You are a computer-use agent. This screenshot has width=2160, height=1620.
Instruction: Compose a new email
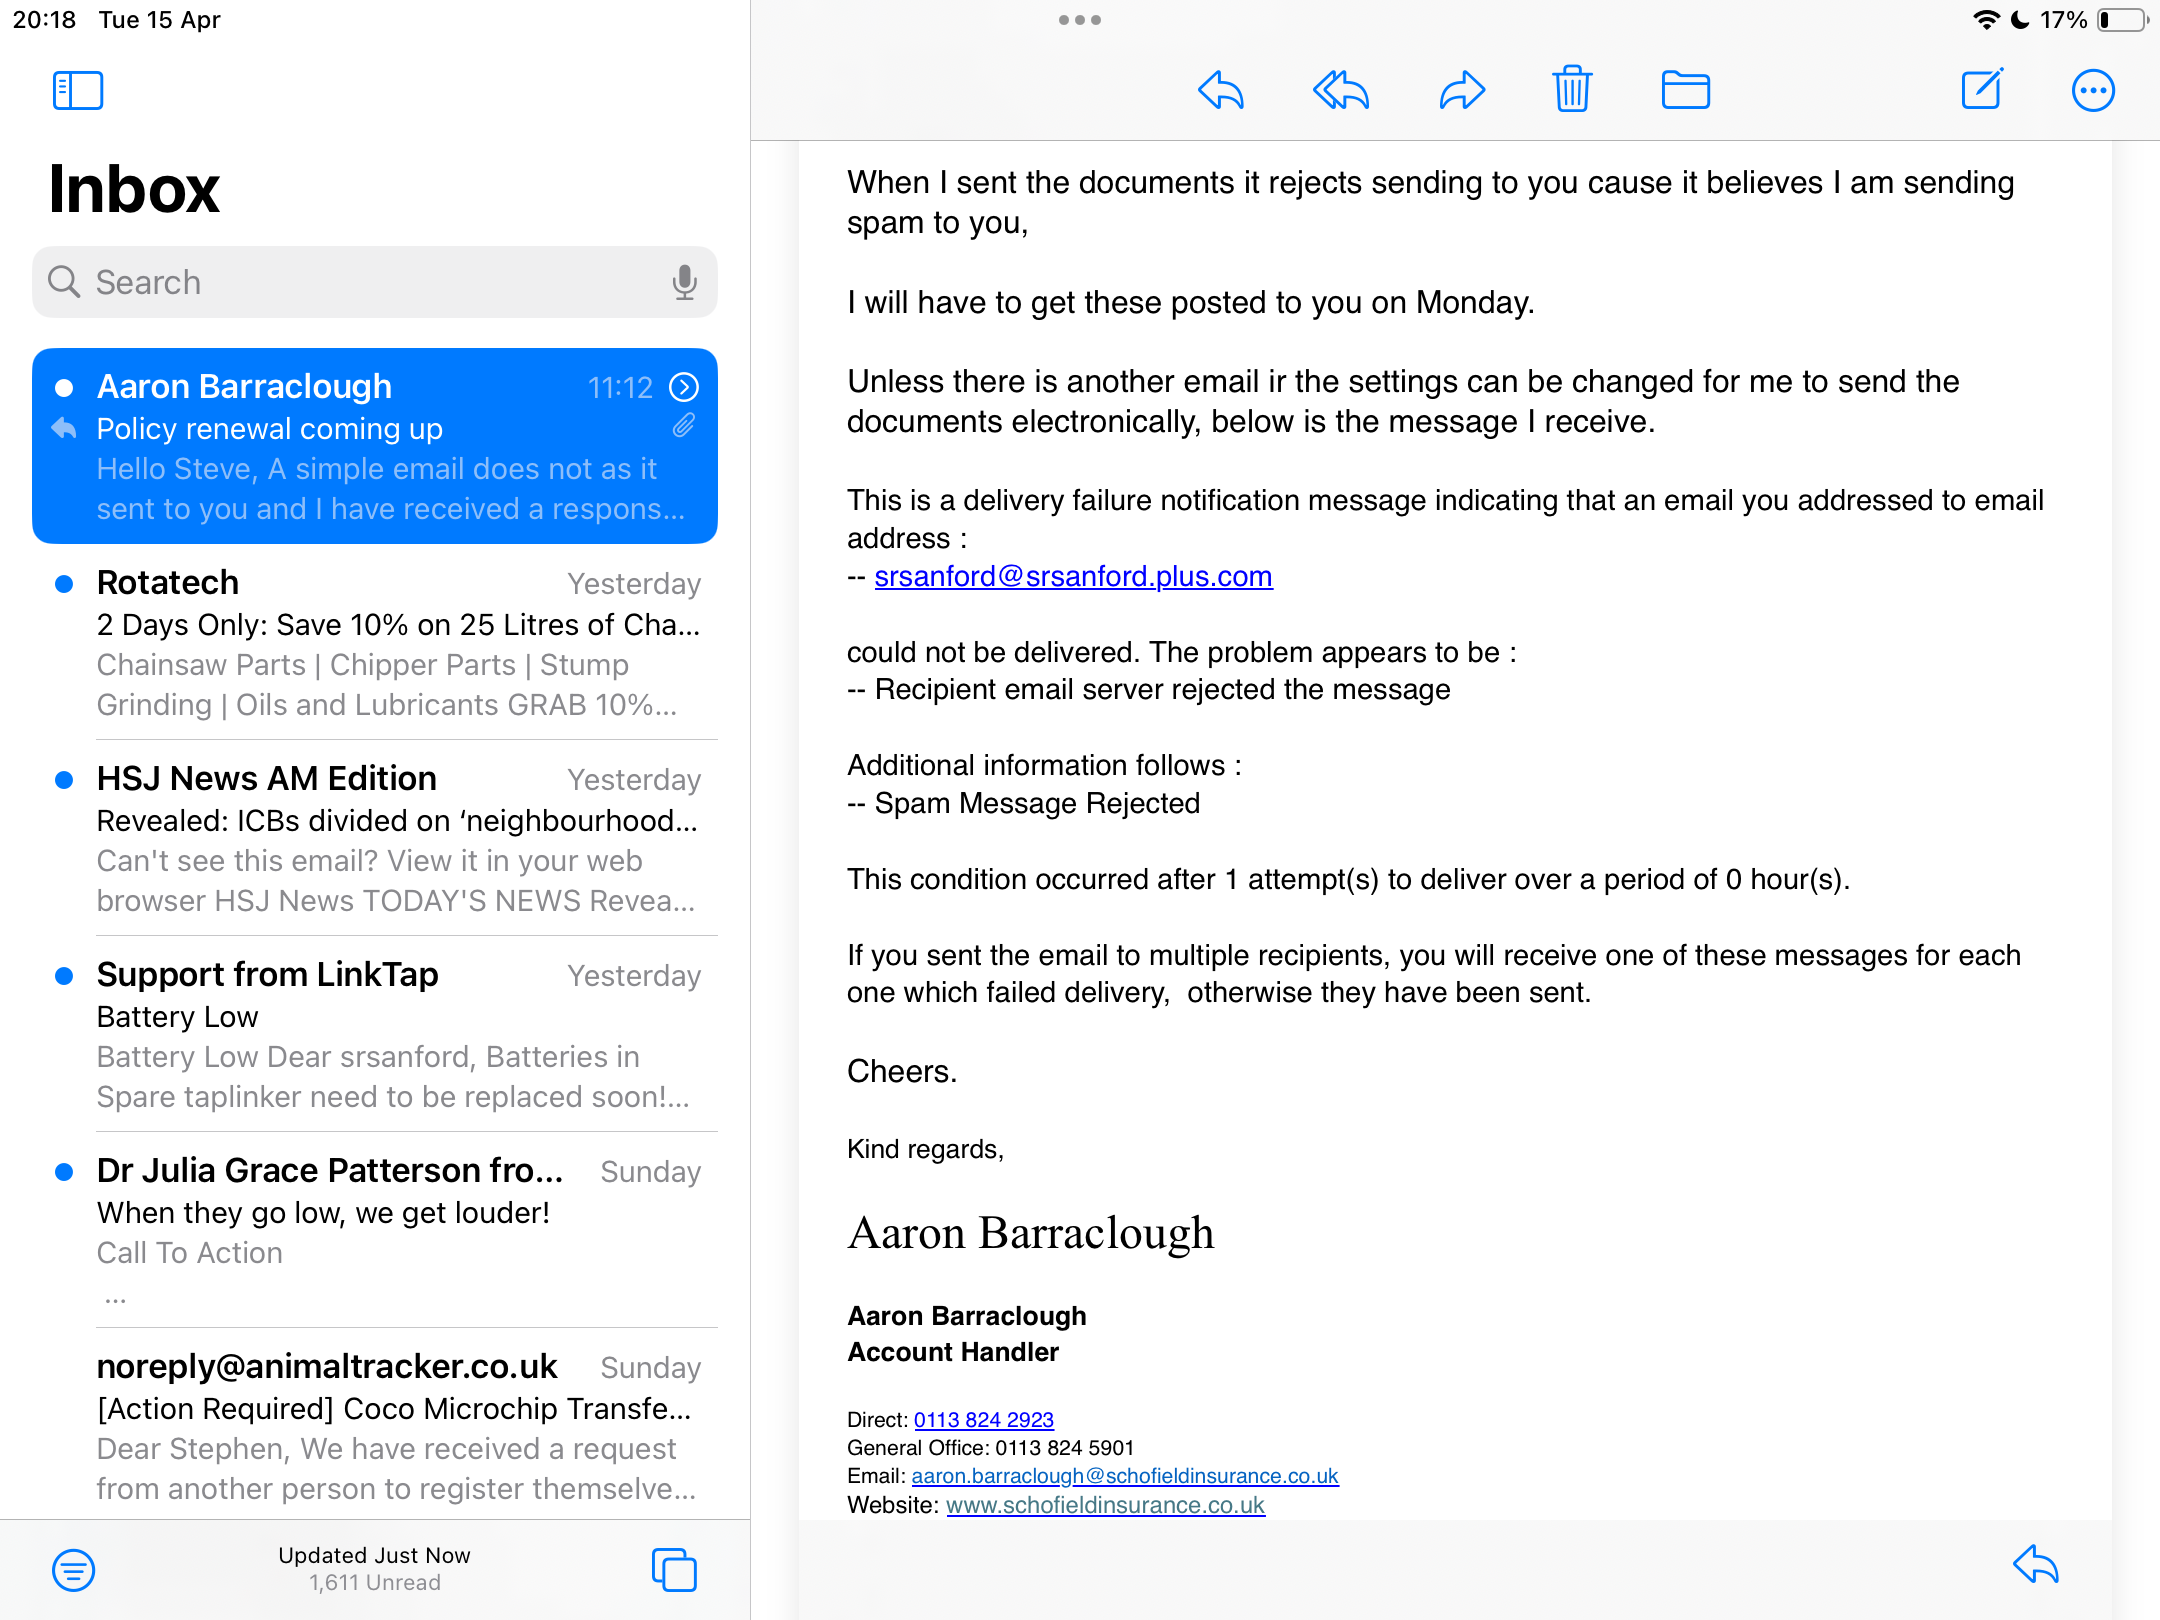tap(1982, 90)
